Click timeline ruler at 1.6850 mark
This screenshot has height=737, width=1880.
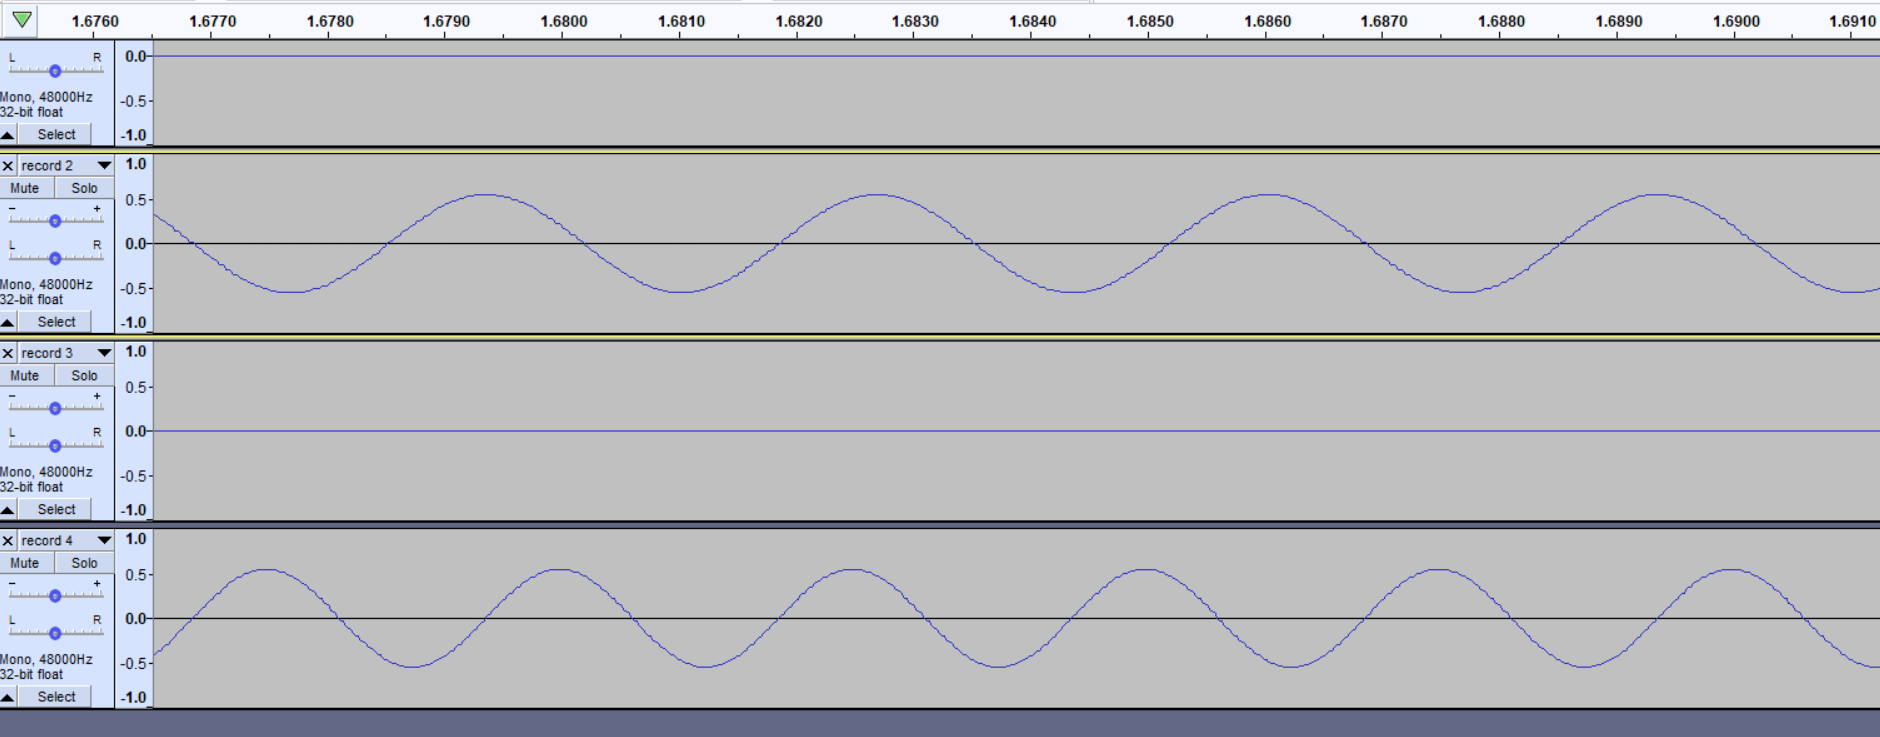pyautogui.click(x=1149, y=21)
